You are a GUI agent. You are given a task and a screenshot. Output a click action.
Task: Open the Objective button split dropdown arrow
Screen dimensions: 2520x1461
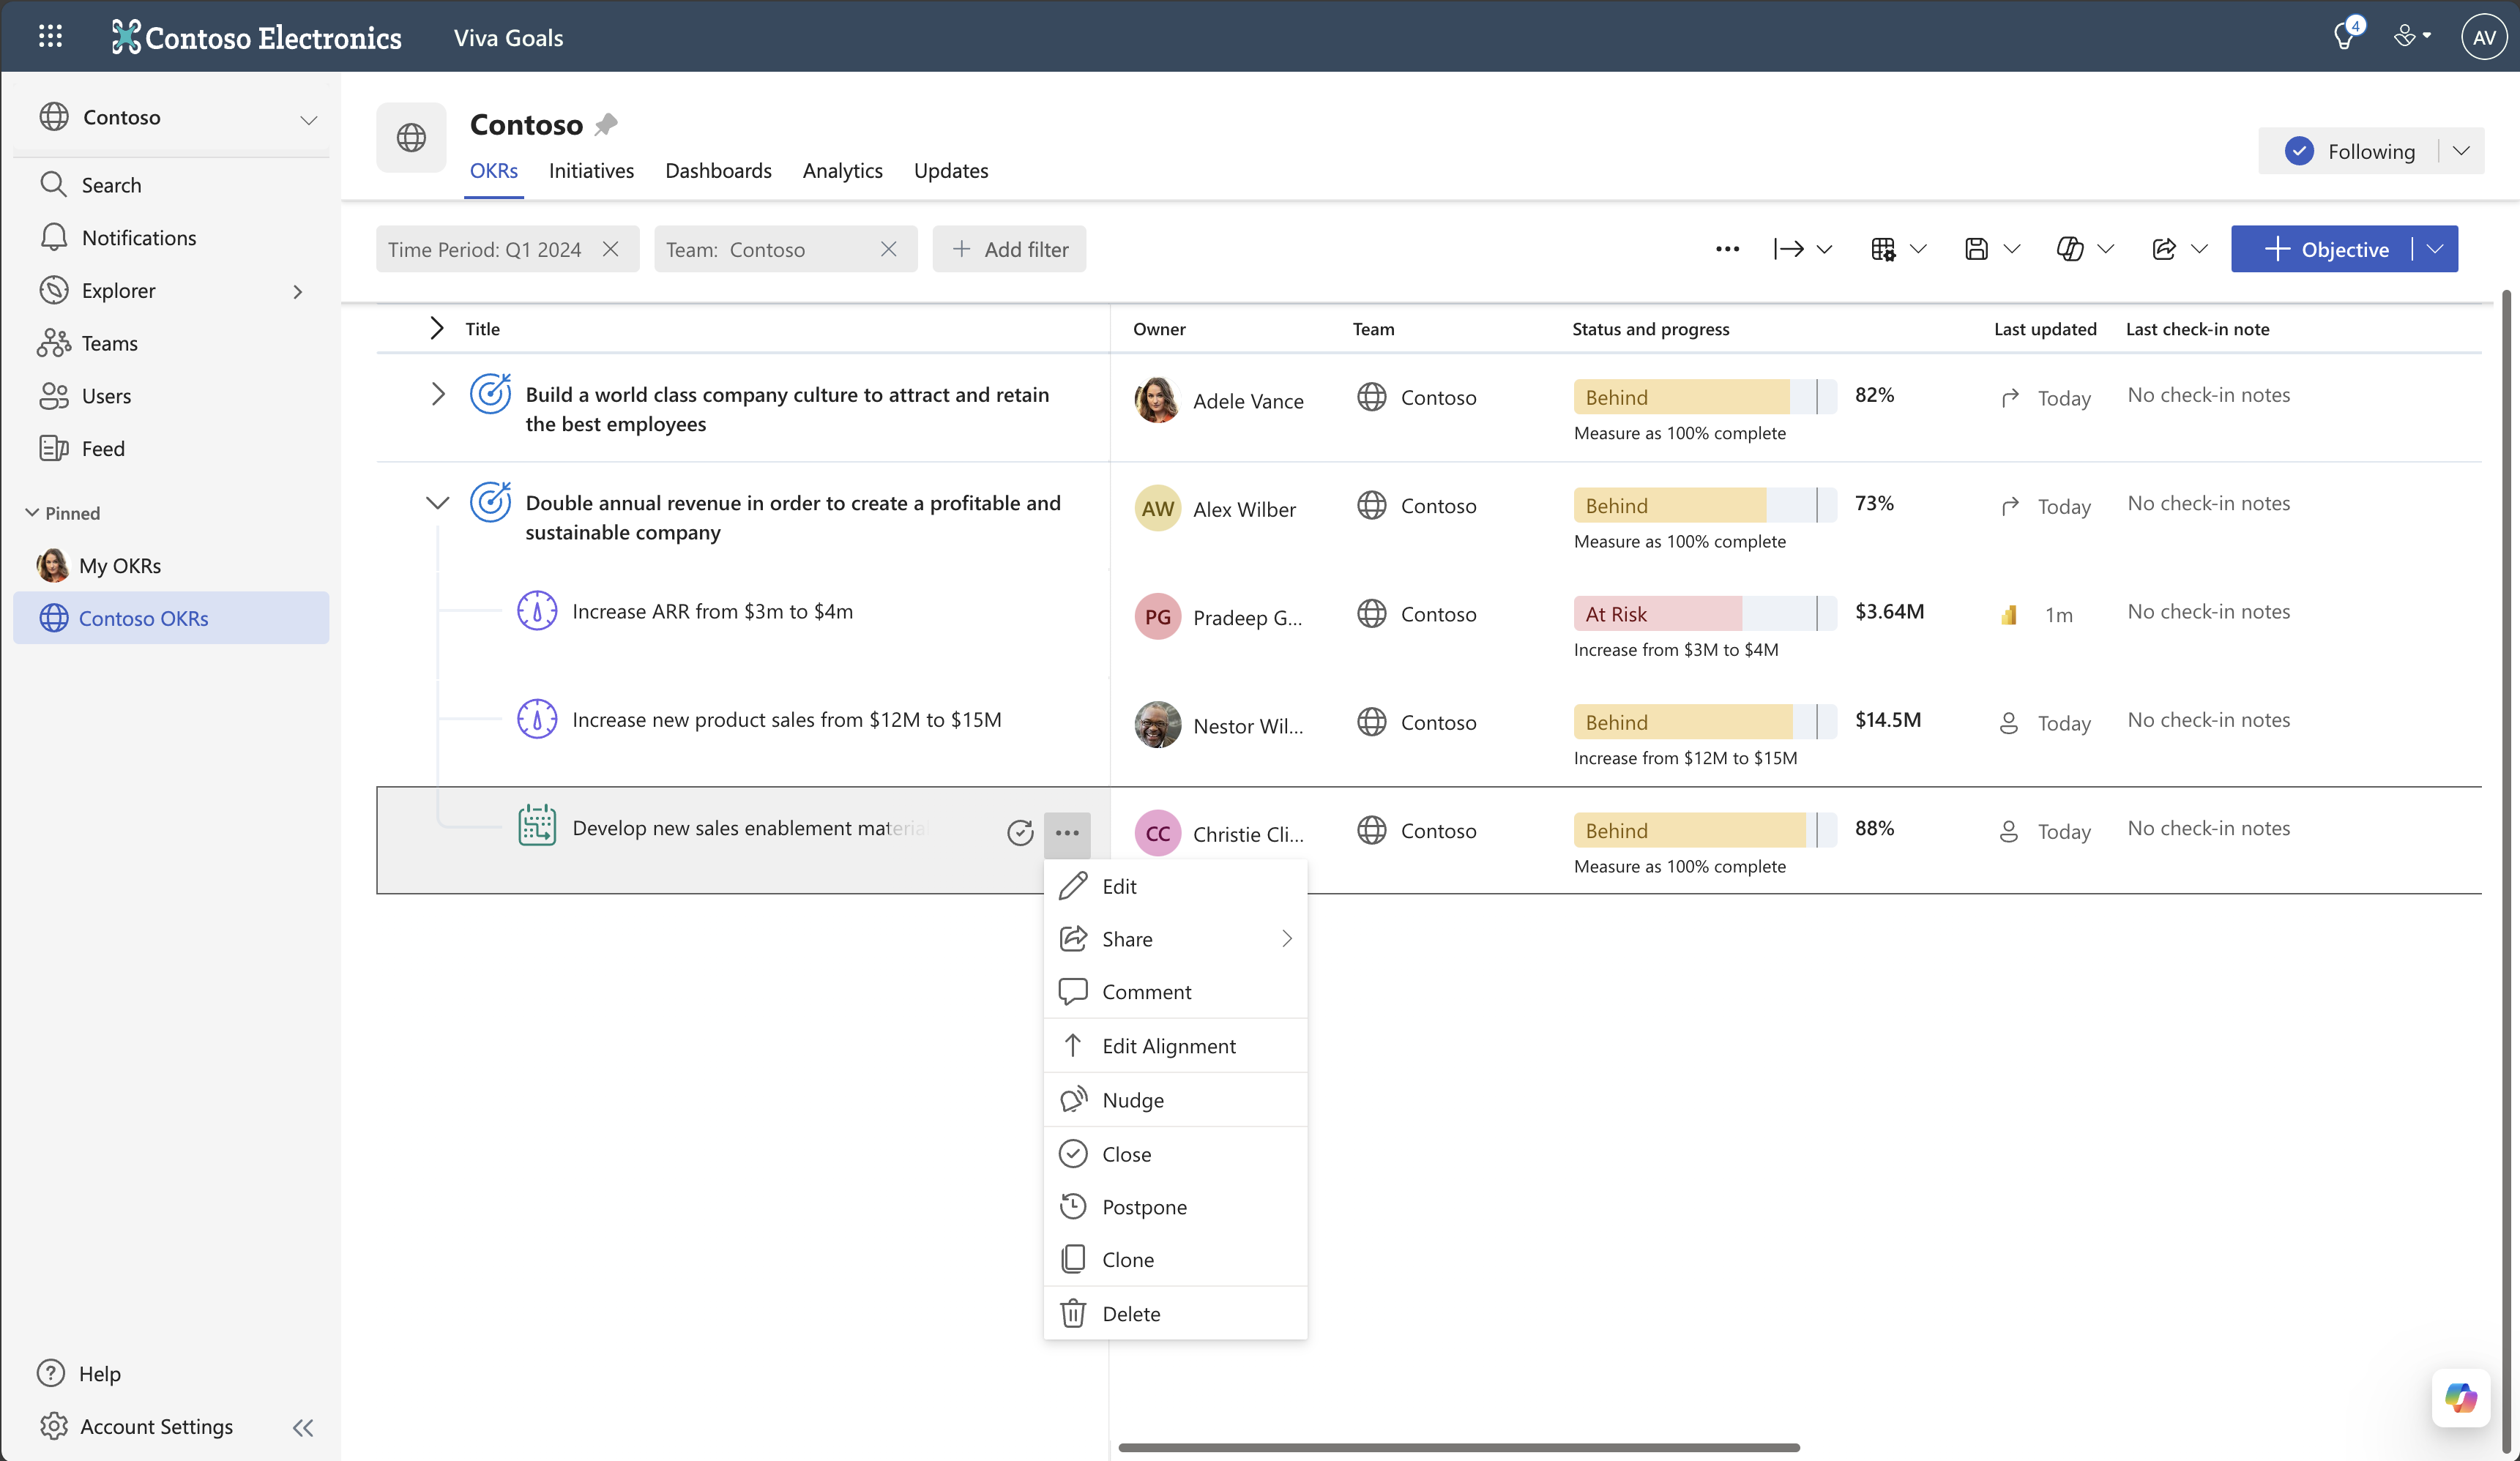[x=2436, y=249]
